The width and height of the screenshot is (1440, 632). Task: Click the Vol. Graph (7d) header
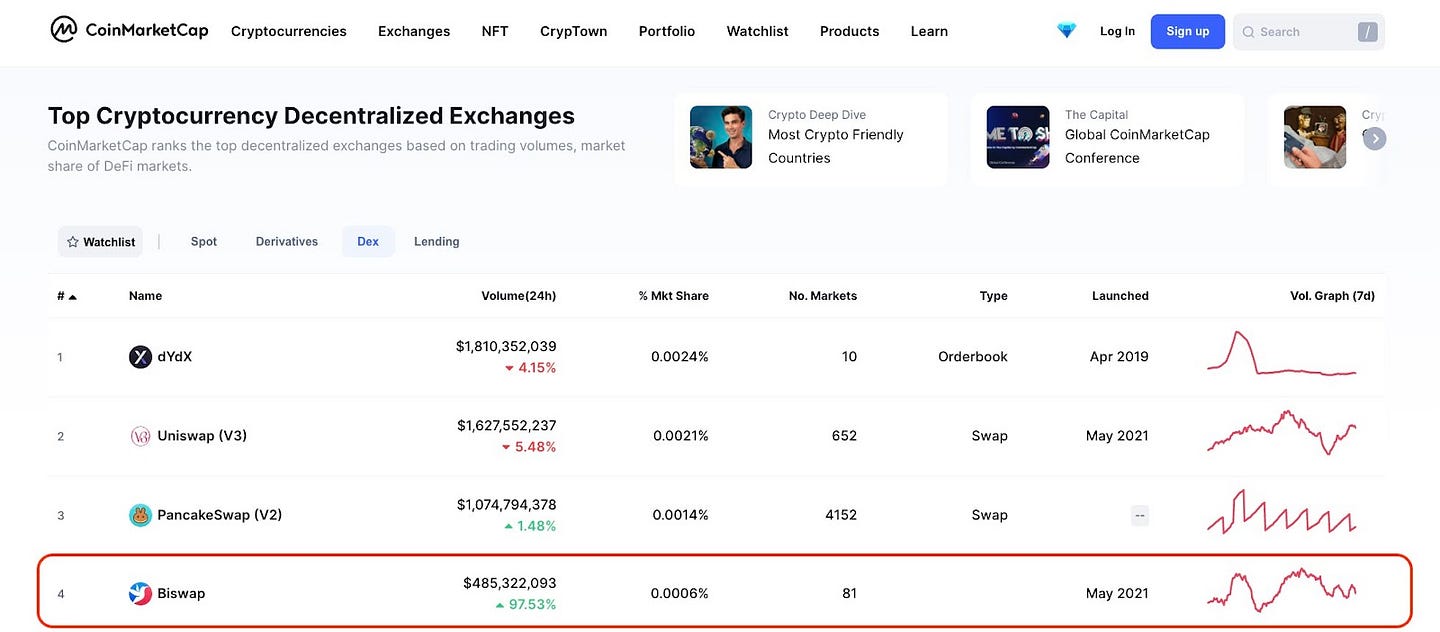1332,296
